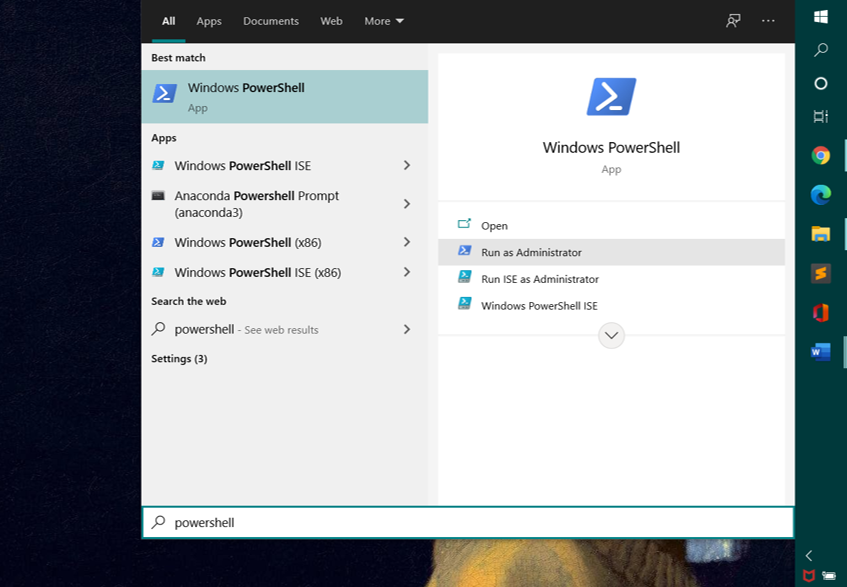Select Windows PowerShell (x86) result
The image size is (847, 587).
pyautogui.click(x=285, y=242)
